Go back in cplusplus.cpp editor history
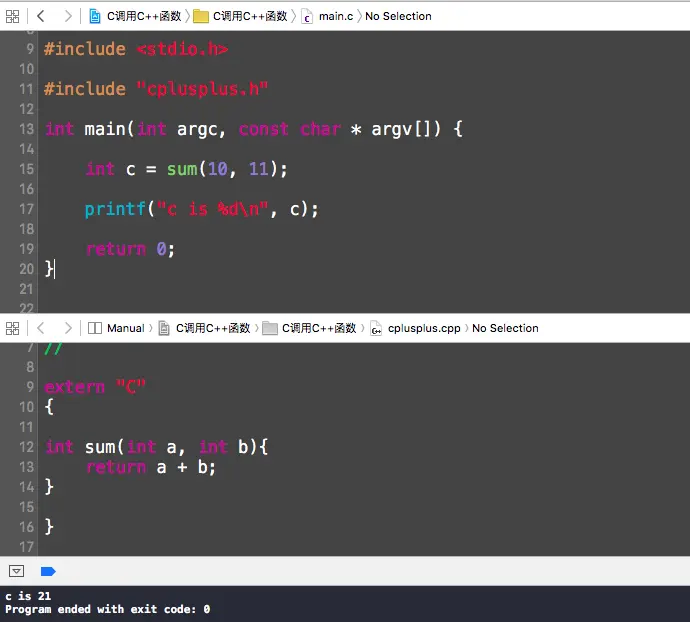The width and height of the screenshot is (690, 622). coord(41,328)
